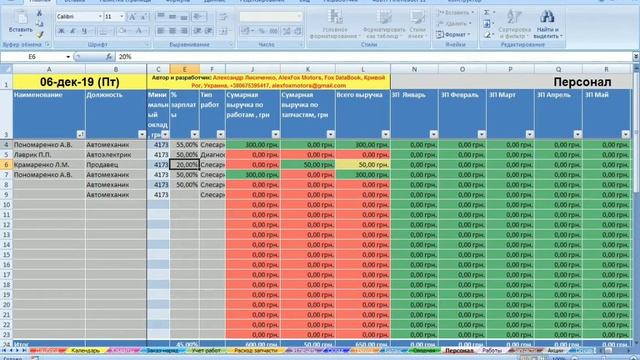Increase font size with the large A icon
The height and width of the screenshot is (360, 640).
pyautogui.click(x=132, y=17)
